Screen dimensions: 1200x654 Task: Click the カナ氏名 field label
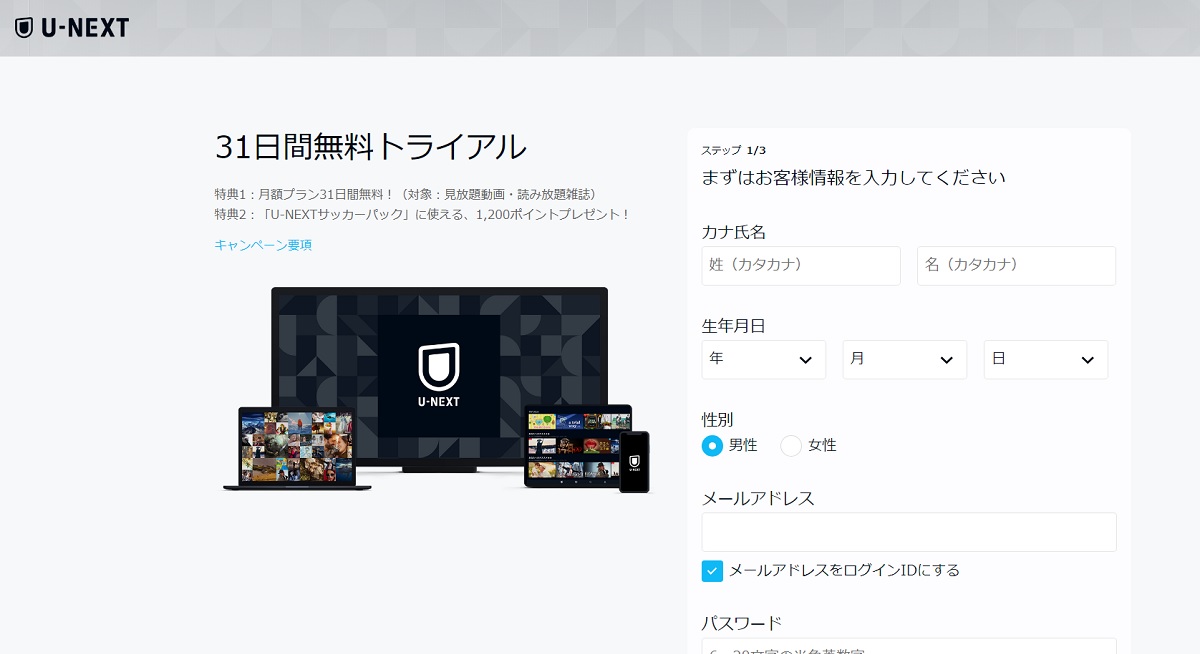tap(734, 232)
